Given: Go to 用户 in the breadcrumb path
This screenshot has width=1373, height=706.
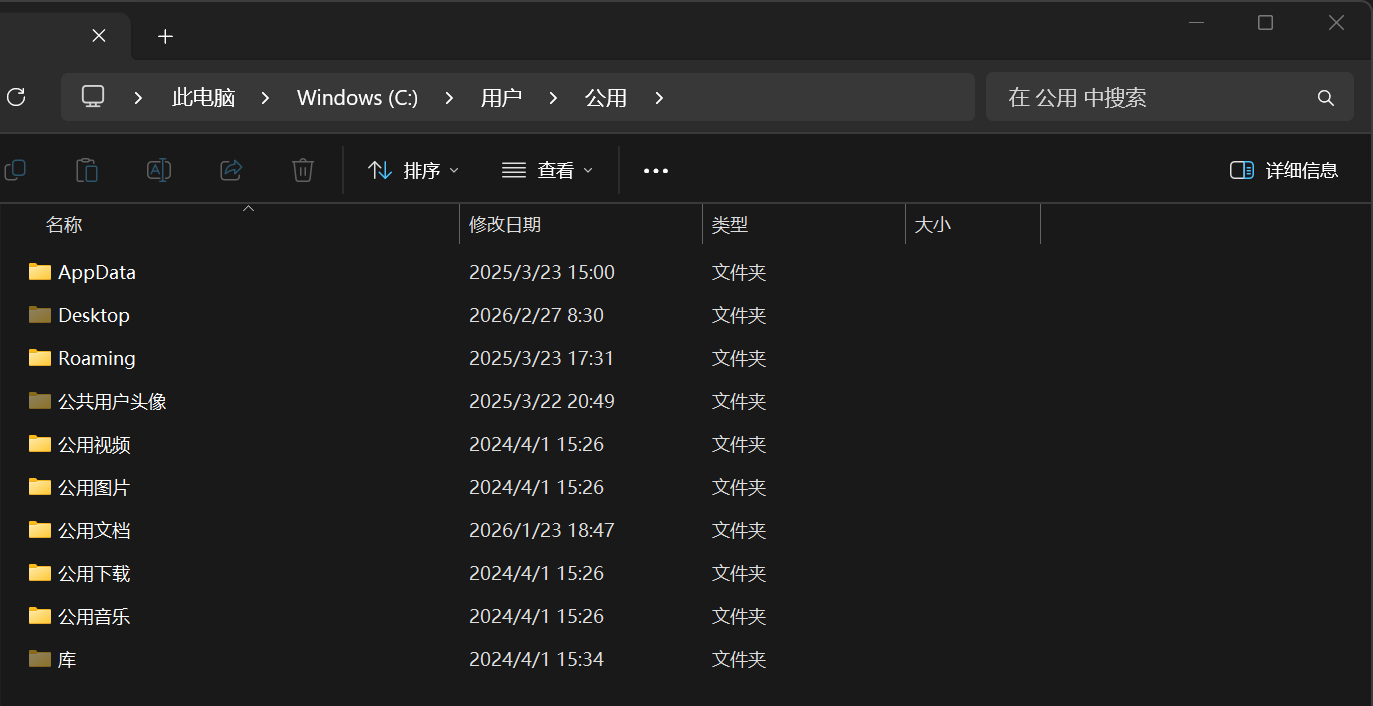Looking at the screenshot, I should (x=501, y=98).
